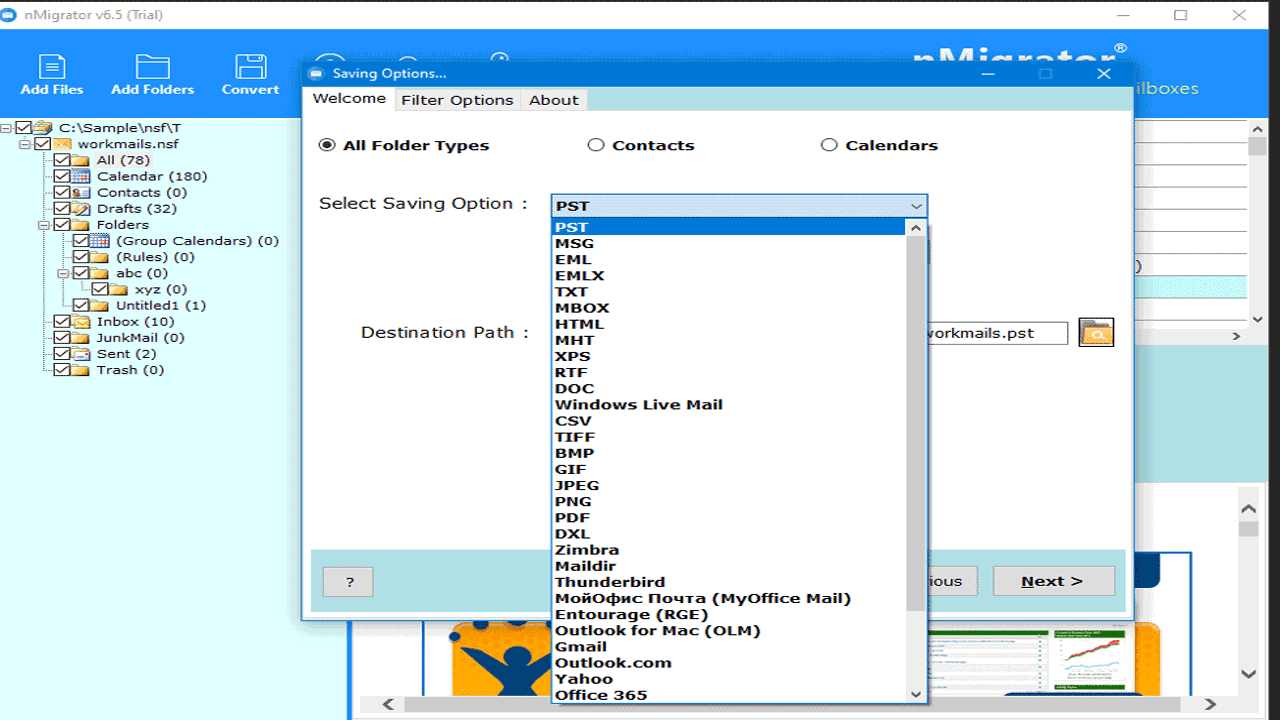The height and width of the screenshot is (720, 1280).
Task: Select Gmail as the saving option
Action: [x=729, y=647]
